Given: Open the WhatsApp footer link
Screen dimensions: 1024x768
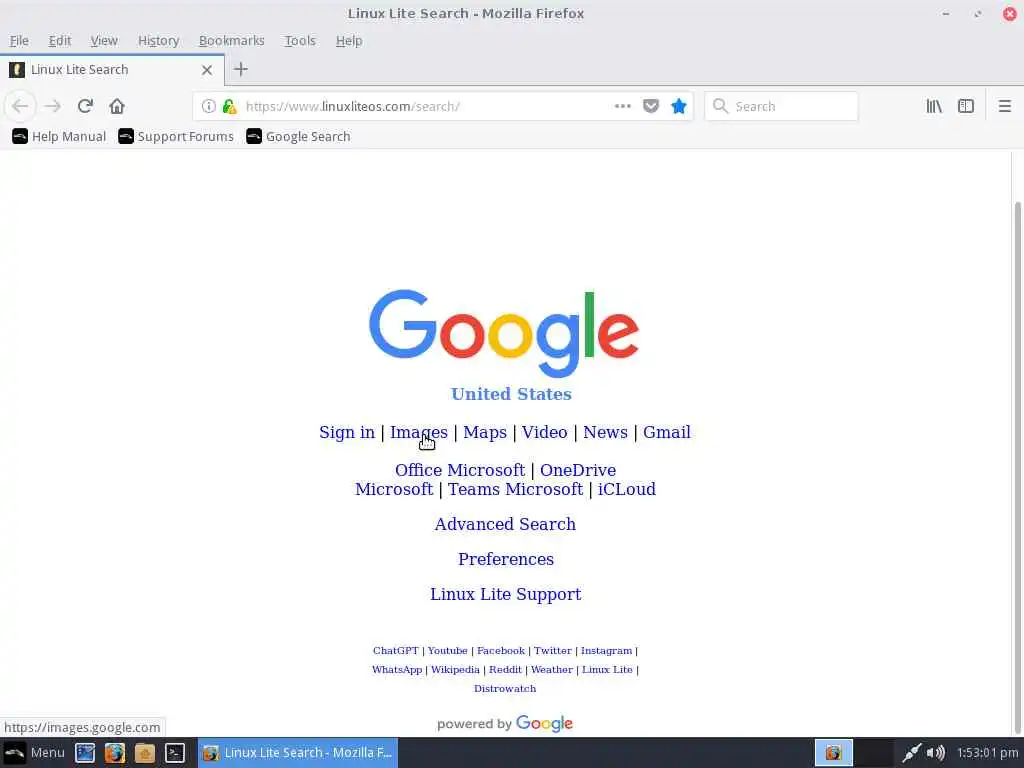Looking at the screenshot, I should [397, 669].
